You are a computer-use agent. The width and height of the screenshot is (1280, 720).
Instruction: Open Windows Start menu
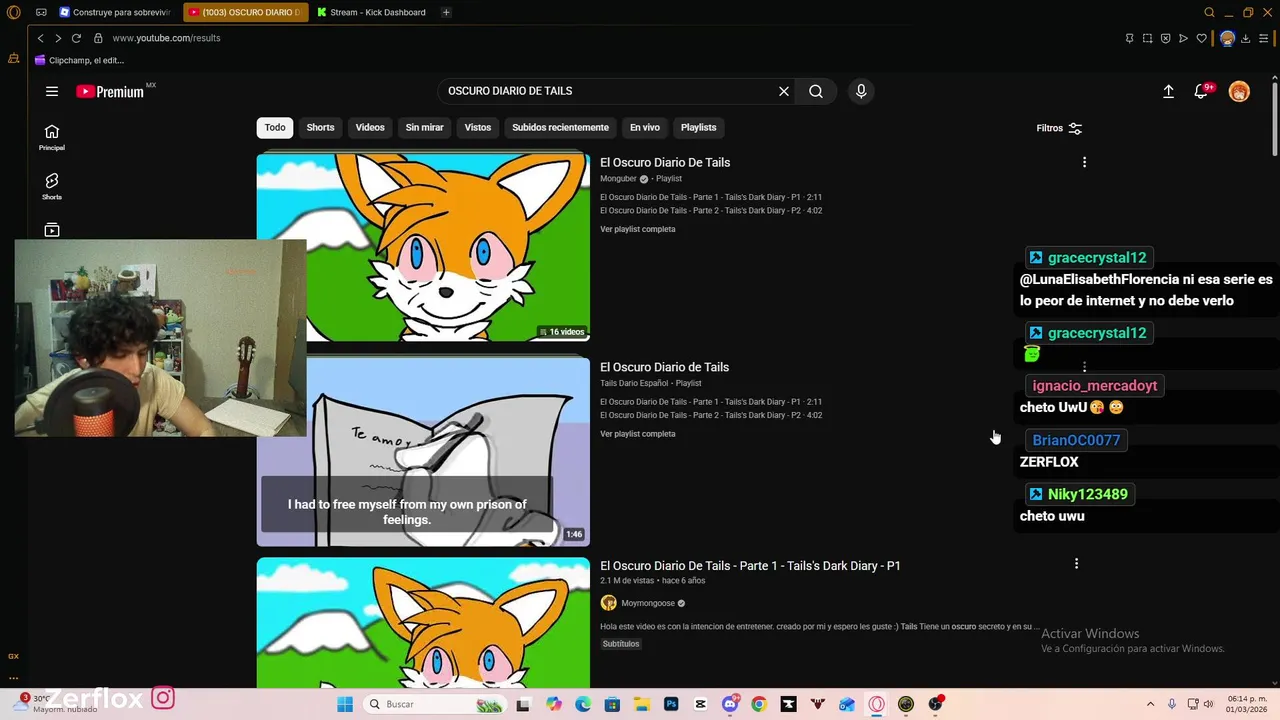click(x=345, y=704)
